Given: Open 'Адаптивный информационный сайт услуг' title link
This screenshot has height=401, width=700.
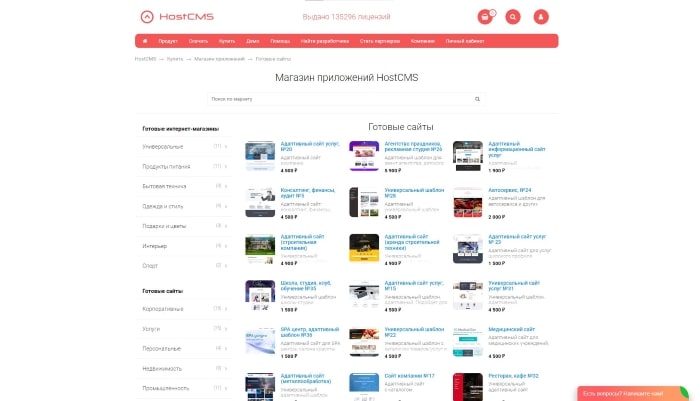Looking at the screenshot, I should point(517,149).
